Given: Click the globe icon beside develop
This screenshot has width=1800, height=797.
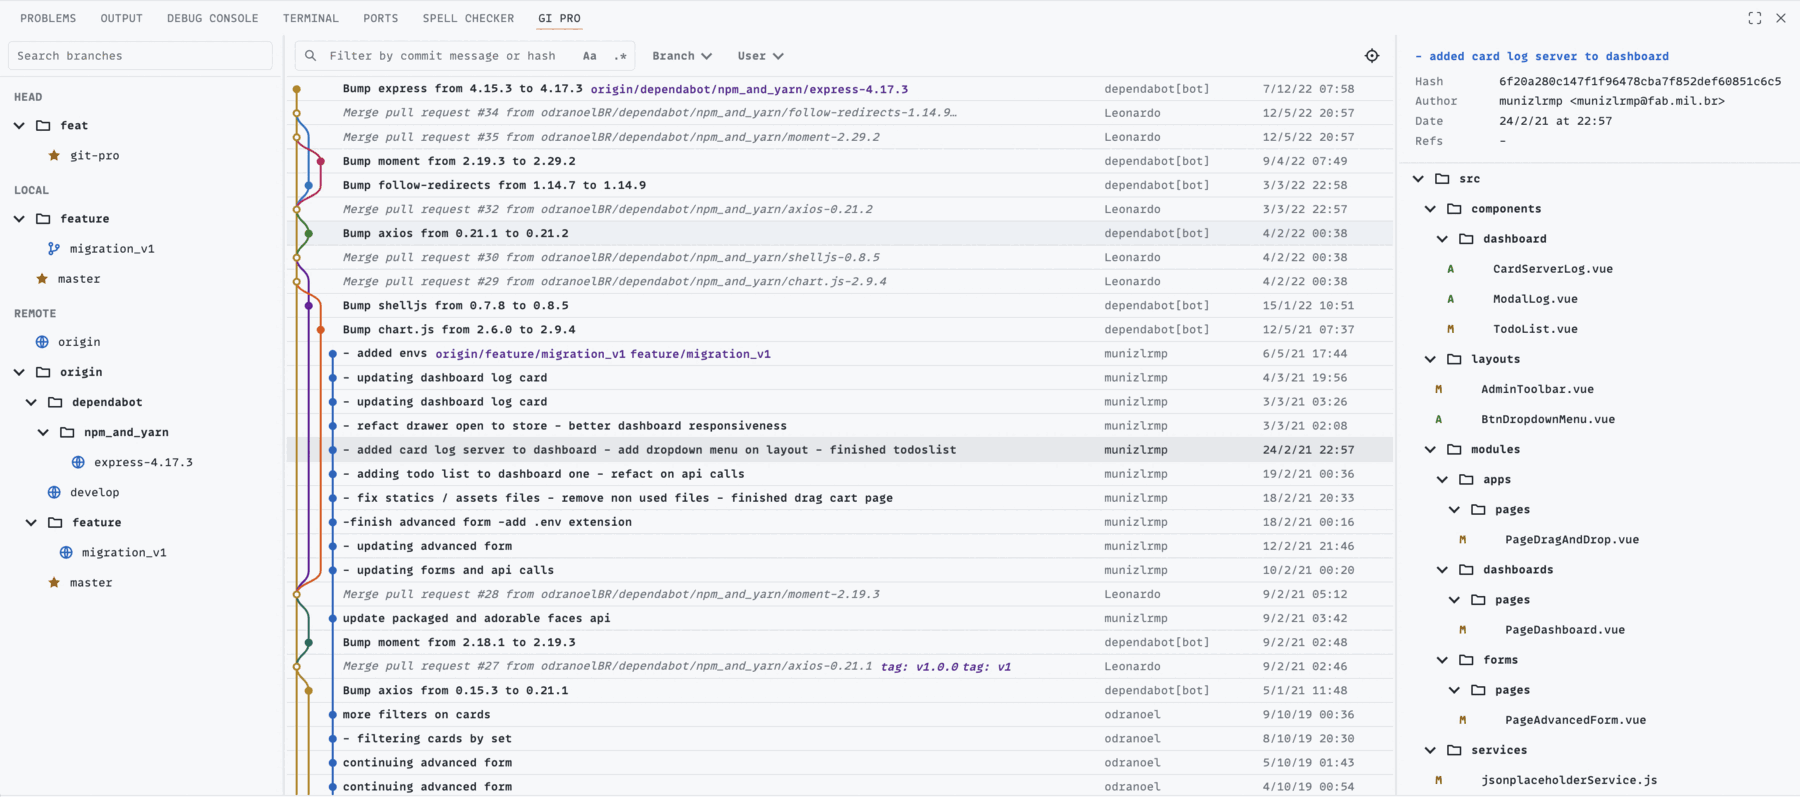Looking at the screenshot, I should (x=54, y=492).
